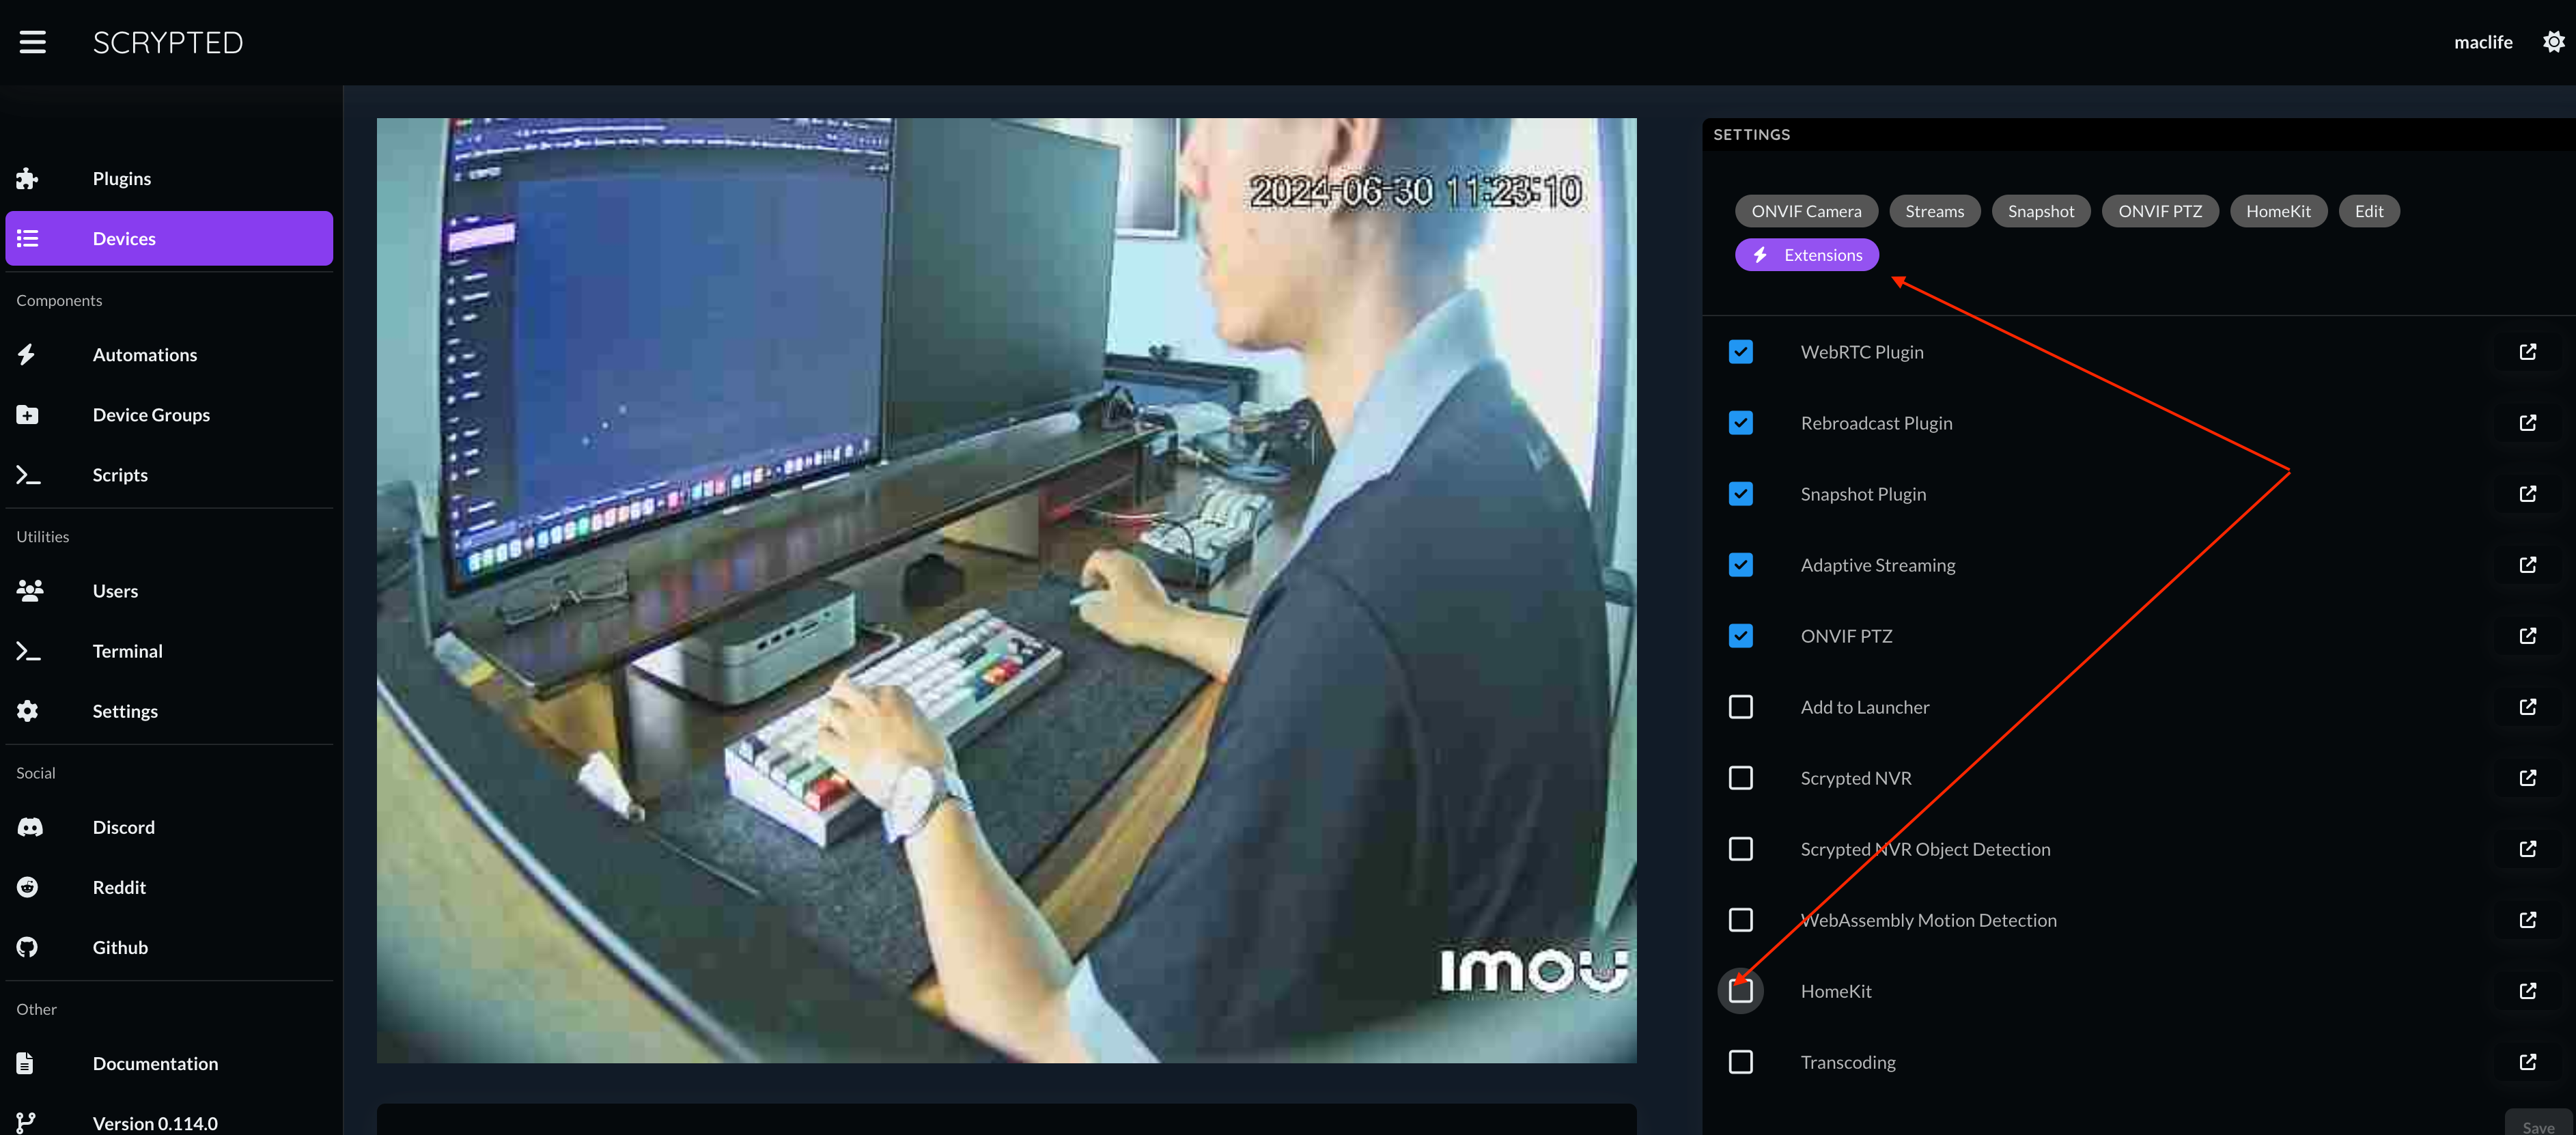Select the Devices list icon
The height and width of the screenshot is (1135, 2576).
point(27,238)
